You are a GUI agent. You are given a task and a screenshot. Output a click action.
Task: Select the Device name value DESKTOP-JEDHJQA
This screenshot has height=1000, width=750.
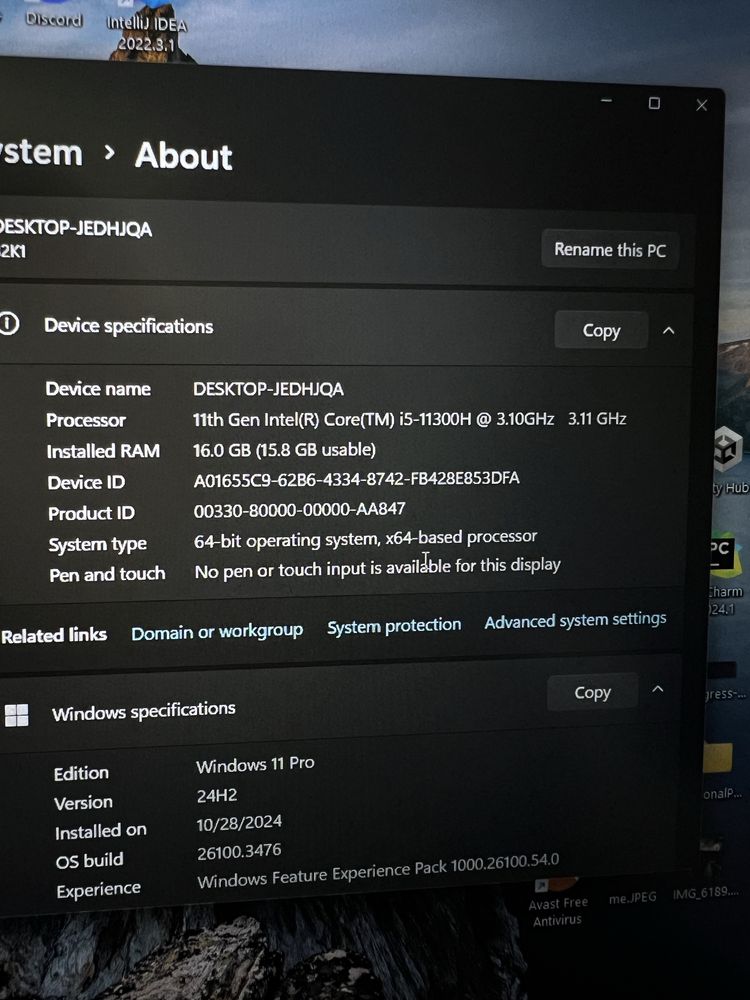click(x=268, y=389)
